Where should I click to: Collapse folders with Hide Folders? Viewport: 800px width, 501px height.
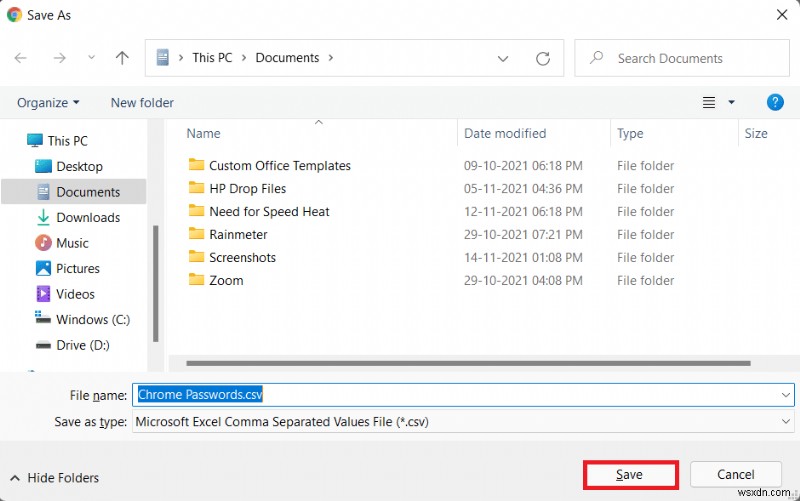(55, 478)
